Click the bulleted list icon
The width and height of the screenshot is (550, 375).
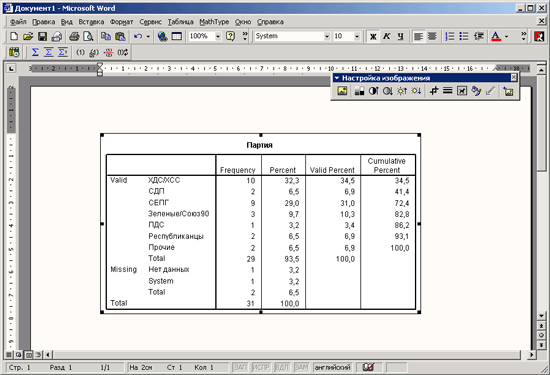point(464,36)
